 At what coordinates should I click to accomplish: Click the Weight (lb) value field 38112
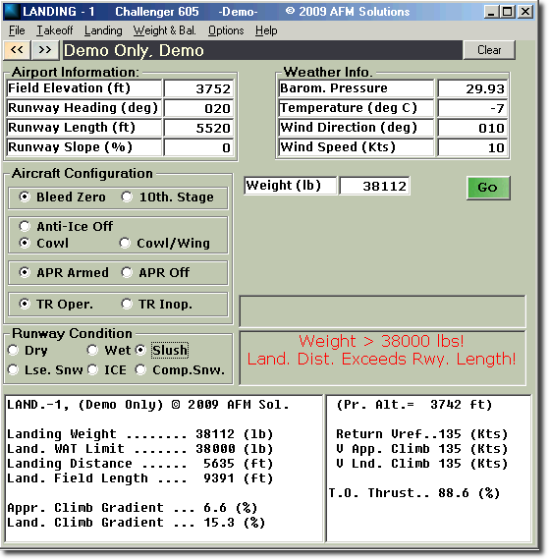tap(375, 186)
